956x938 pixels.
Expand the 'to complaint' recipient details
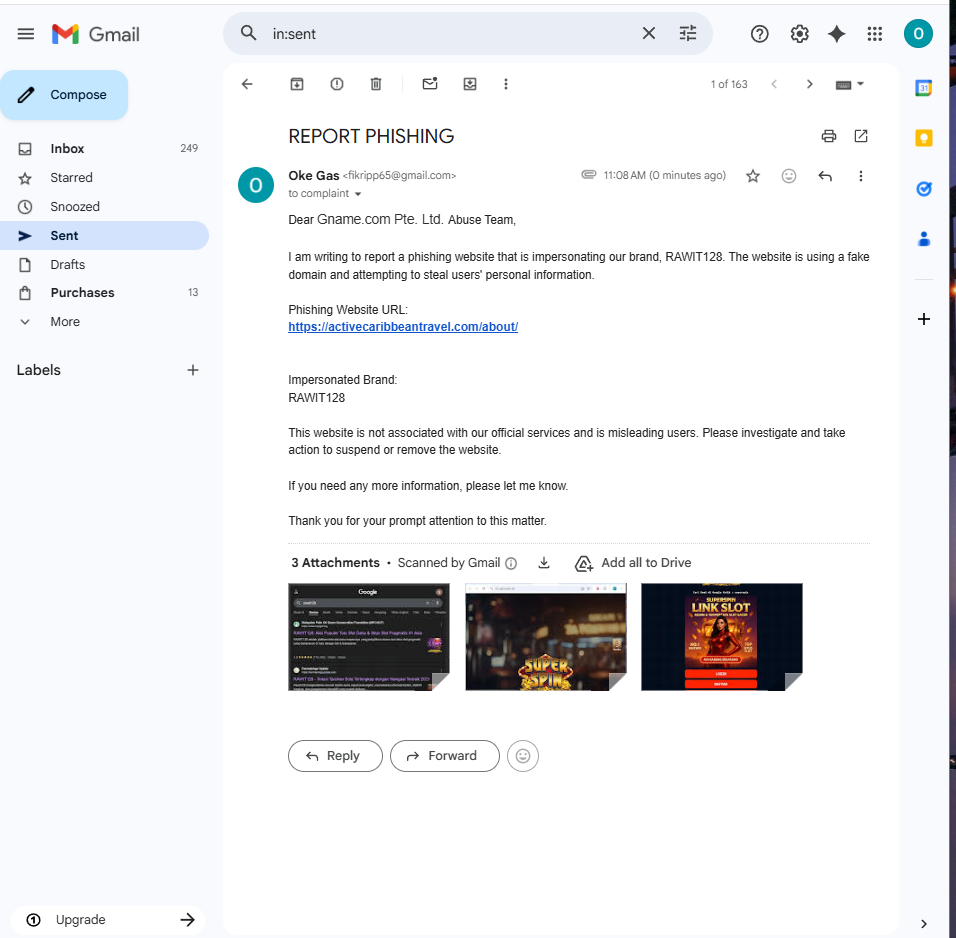tap(358, 194)
